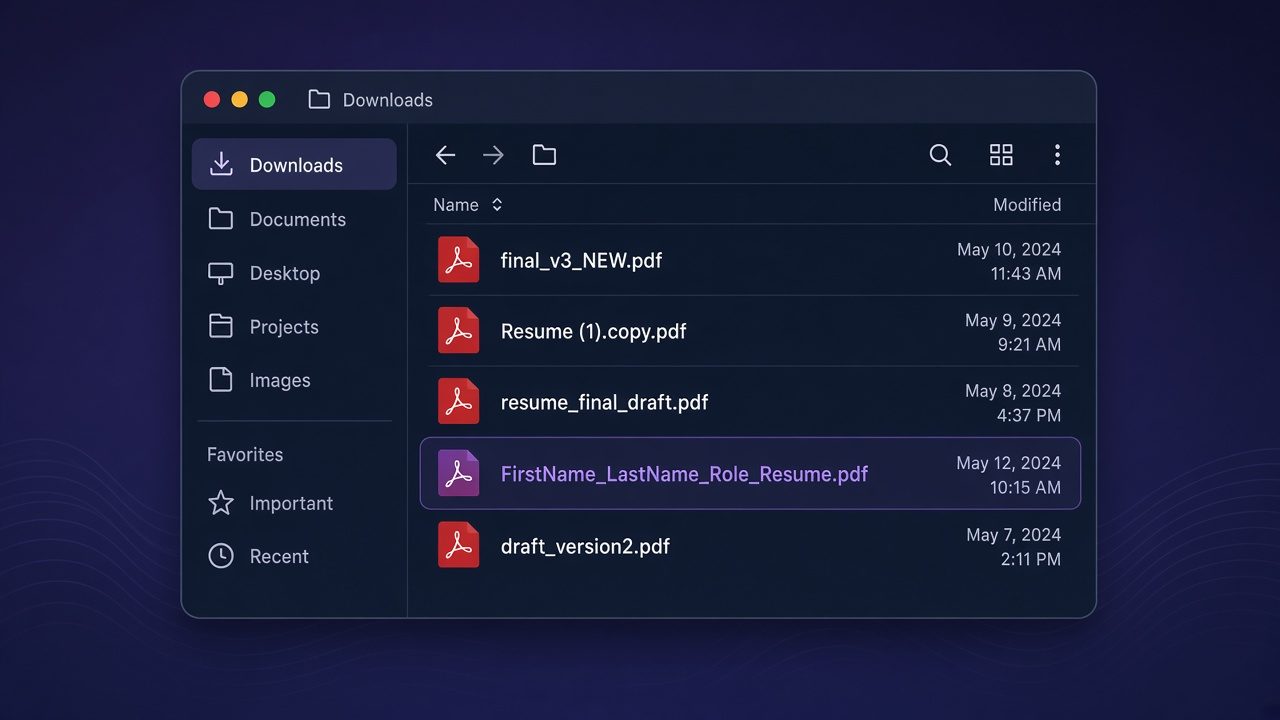Screen dimensions: 1280x720
Task: Sort by the Modified column header
Action: coord(1027,205)
